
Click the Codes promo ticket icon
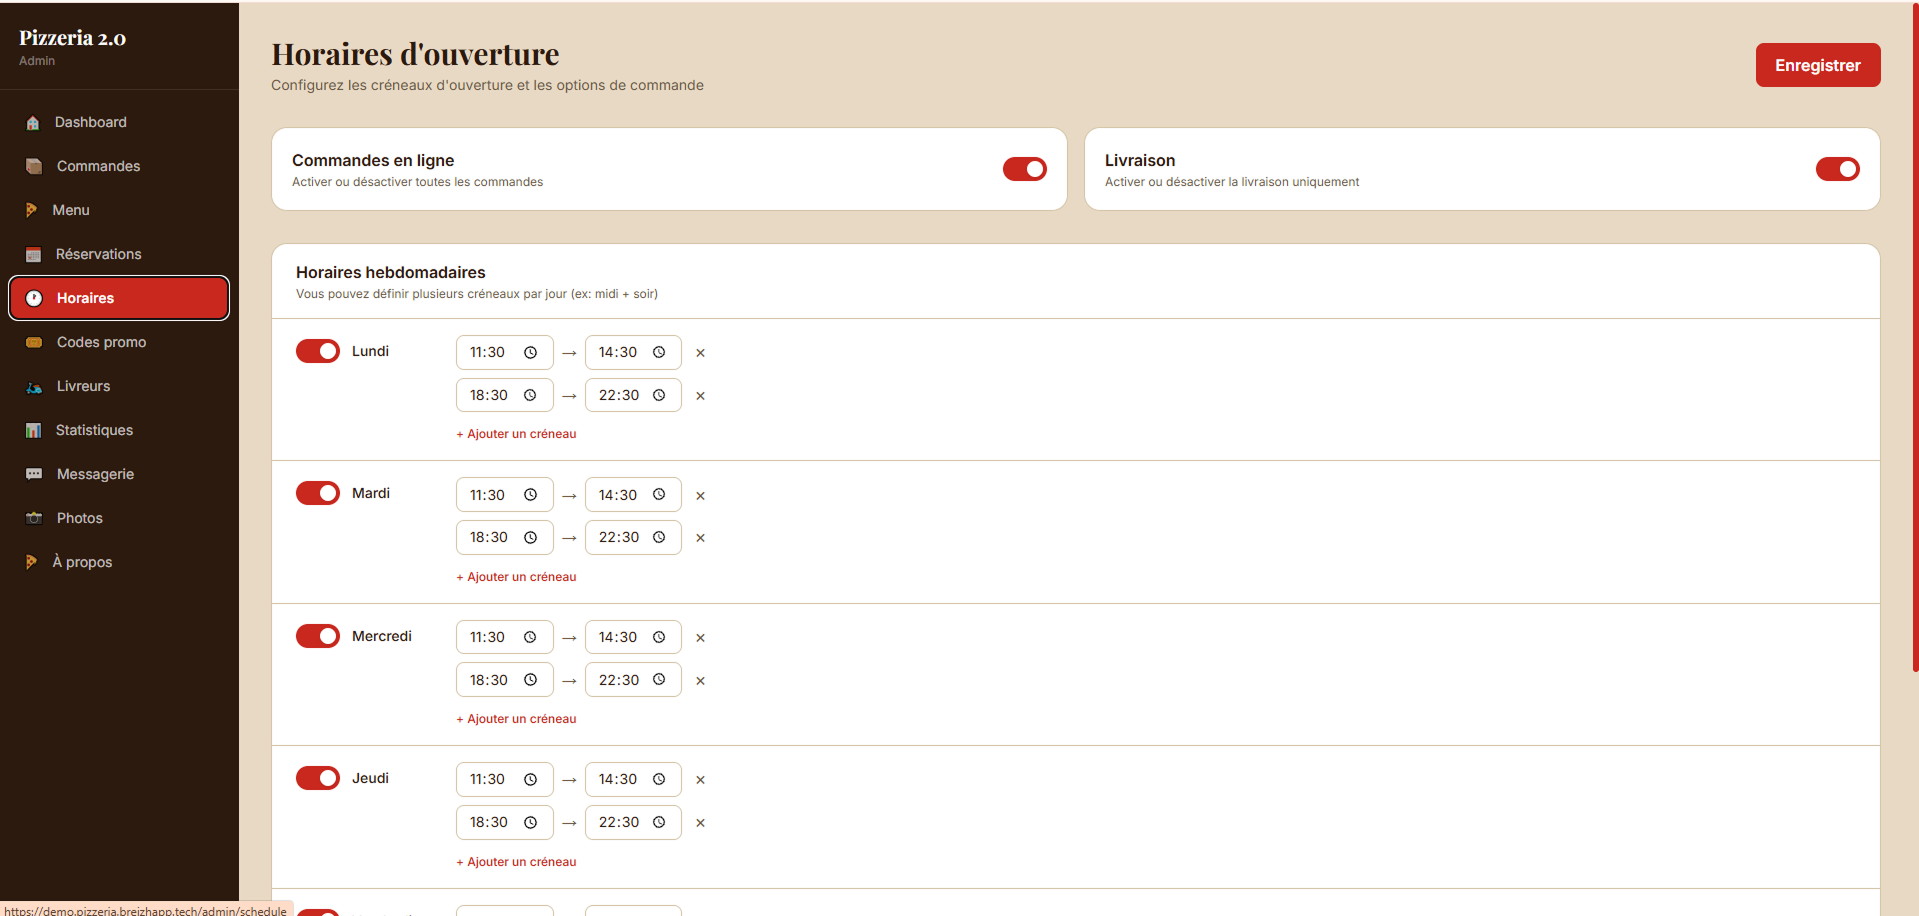[x=34, y=342]
